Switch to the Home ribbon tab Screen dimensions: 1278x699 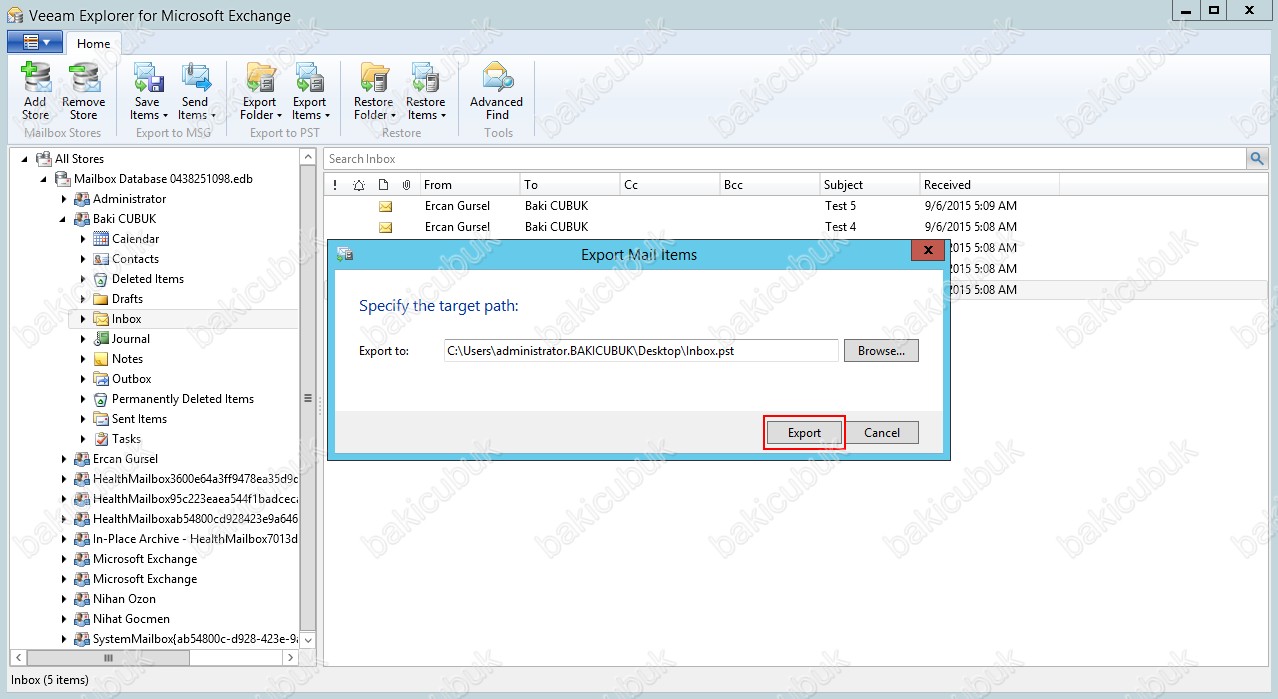coord(94,43)
